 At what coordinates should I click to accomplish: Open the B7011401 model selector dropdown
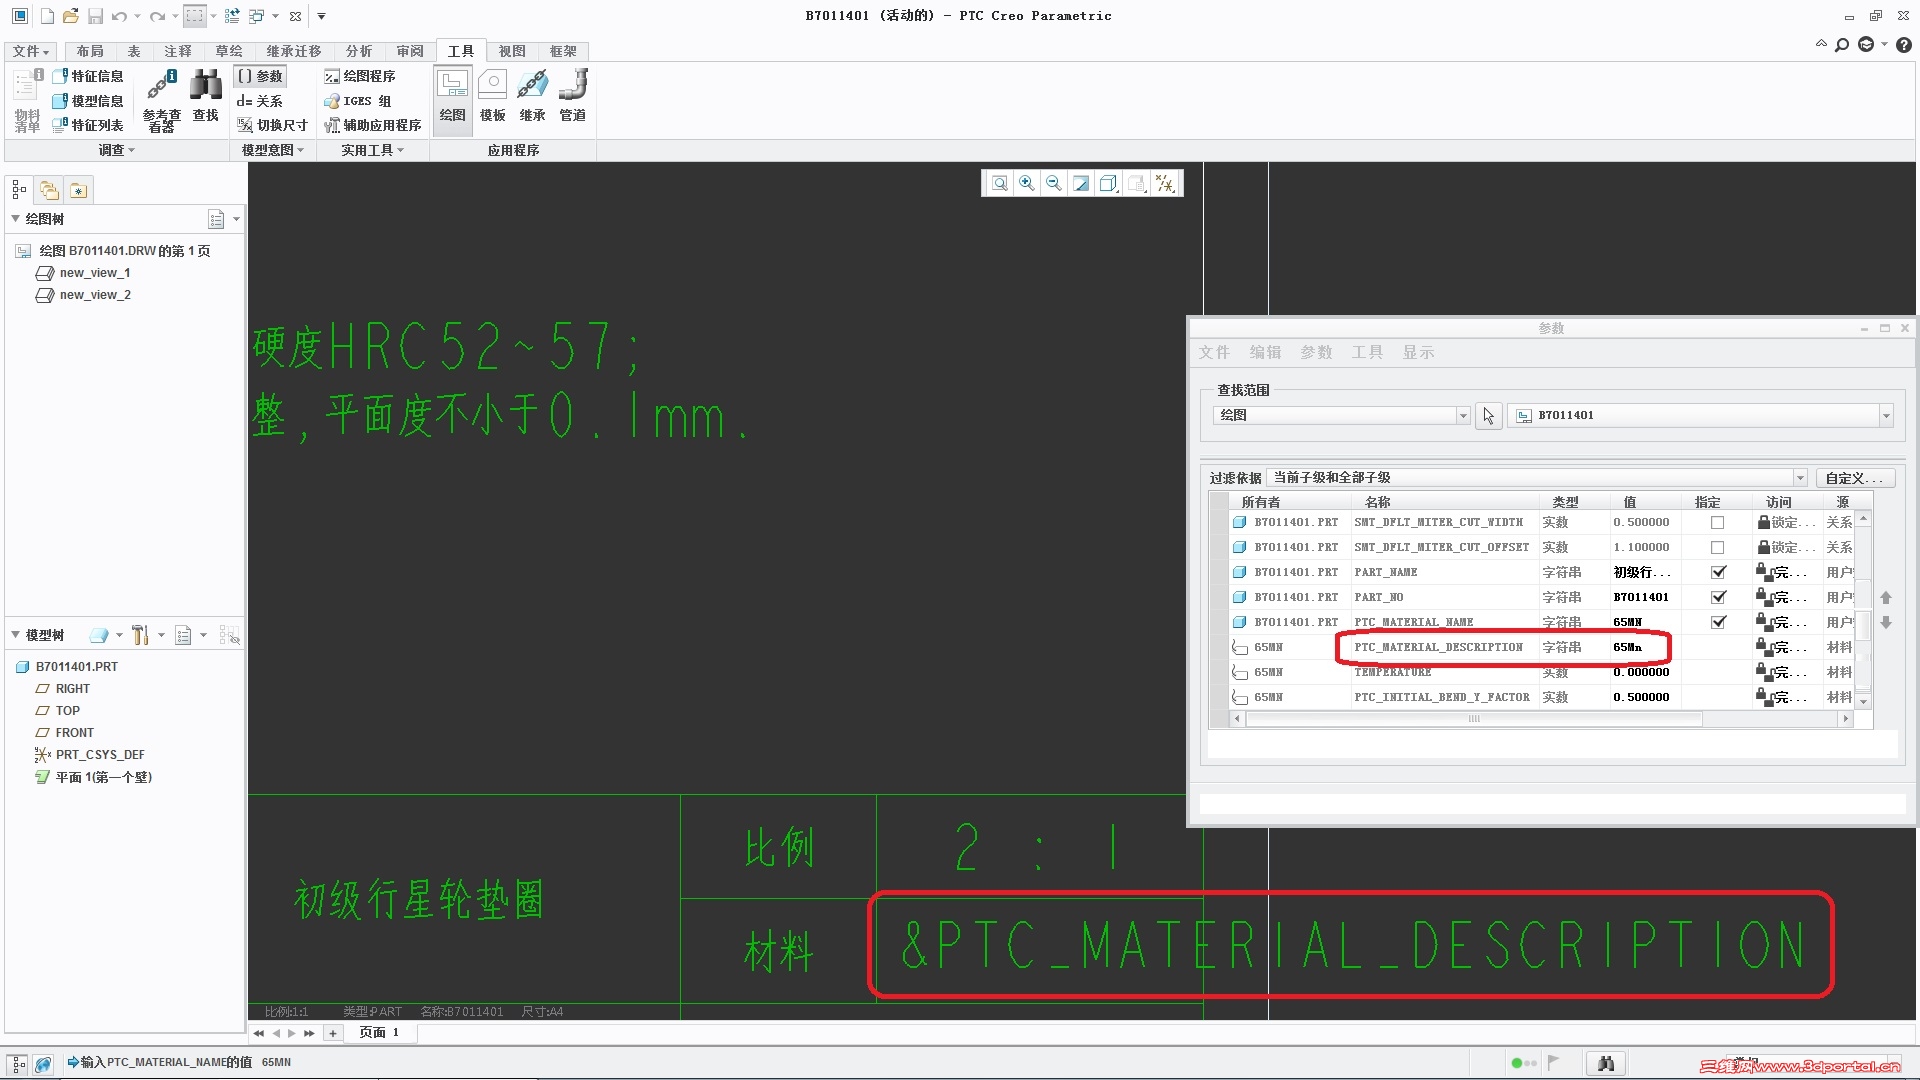(x=1886, y=415)
